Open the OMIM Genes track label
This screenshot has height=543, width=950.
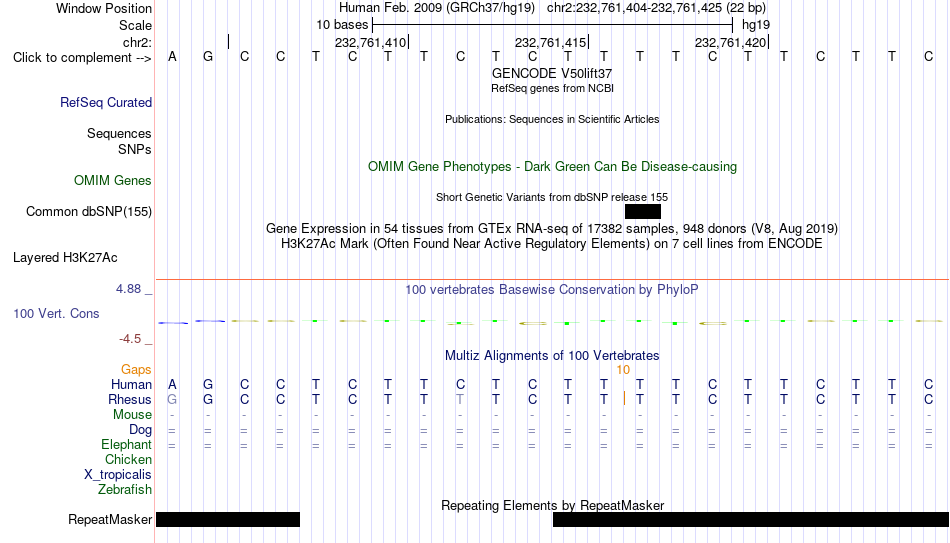(113, 181)
